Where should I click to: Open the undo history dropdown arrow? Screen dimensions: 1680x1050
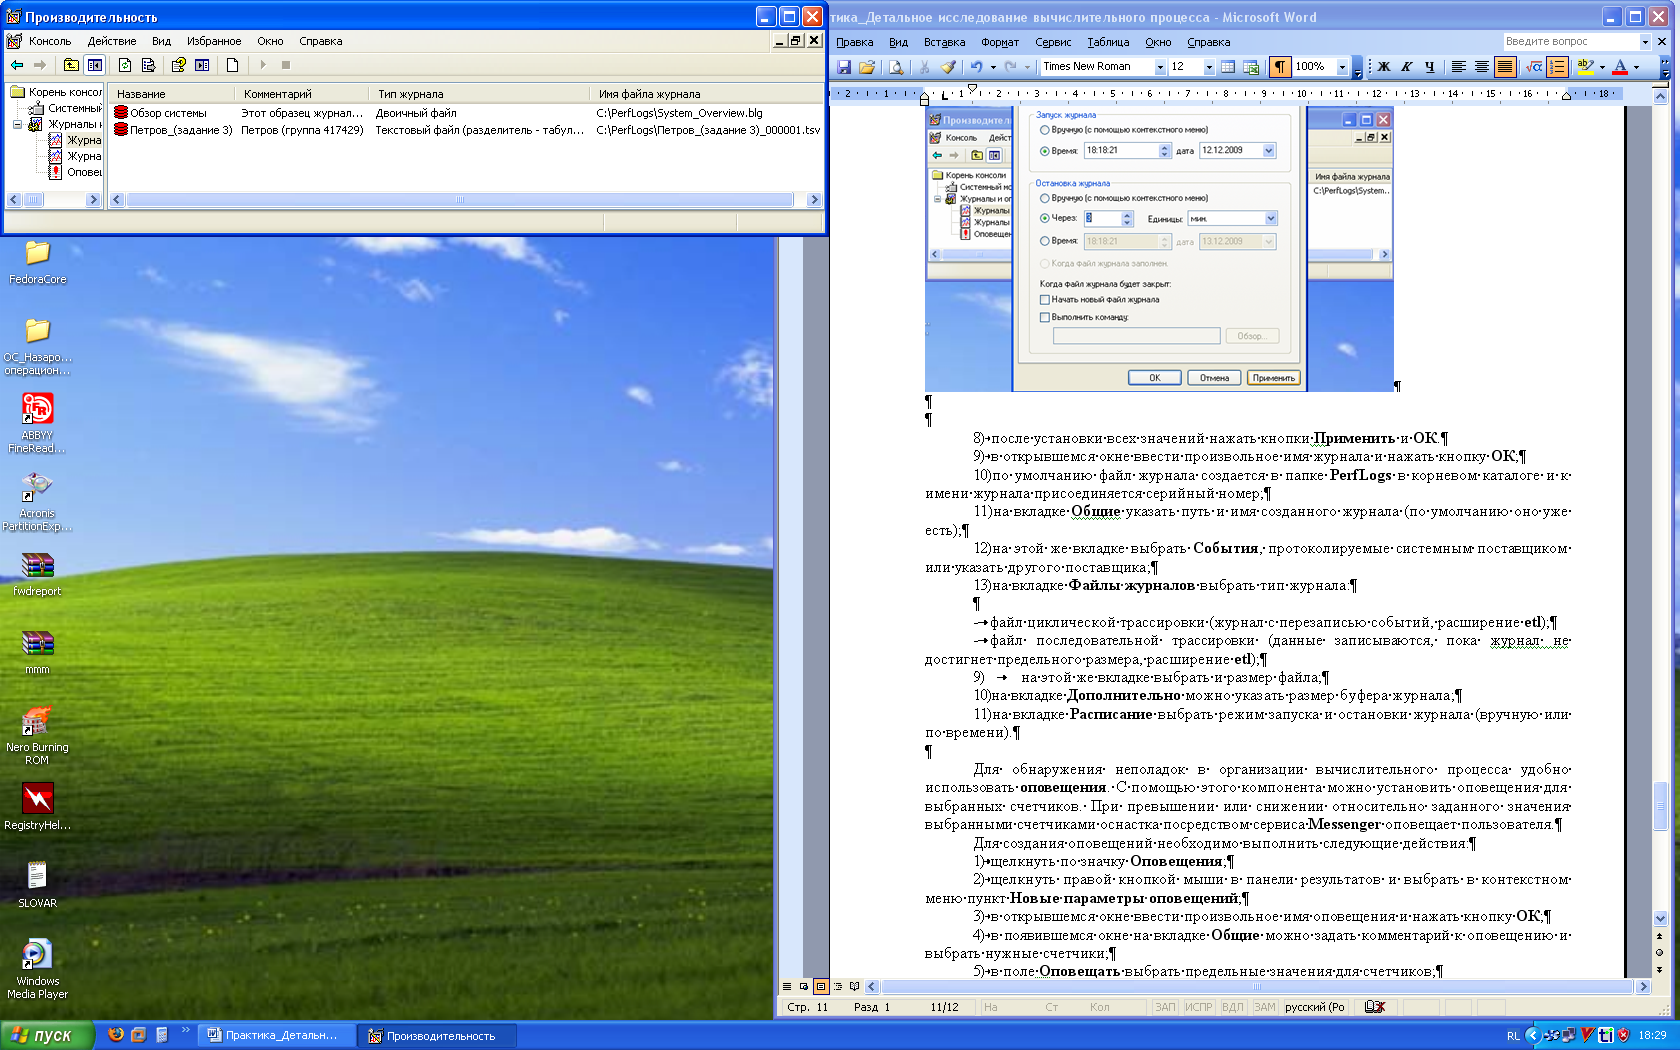(x=993, y=67)
